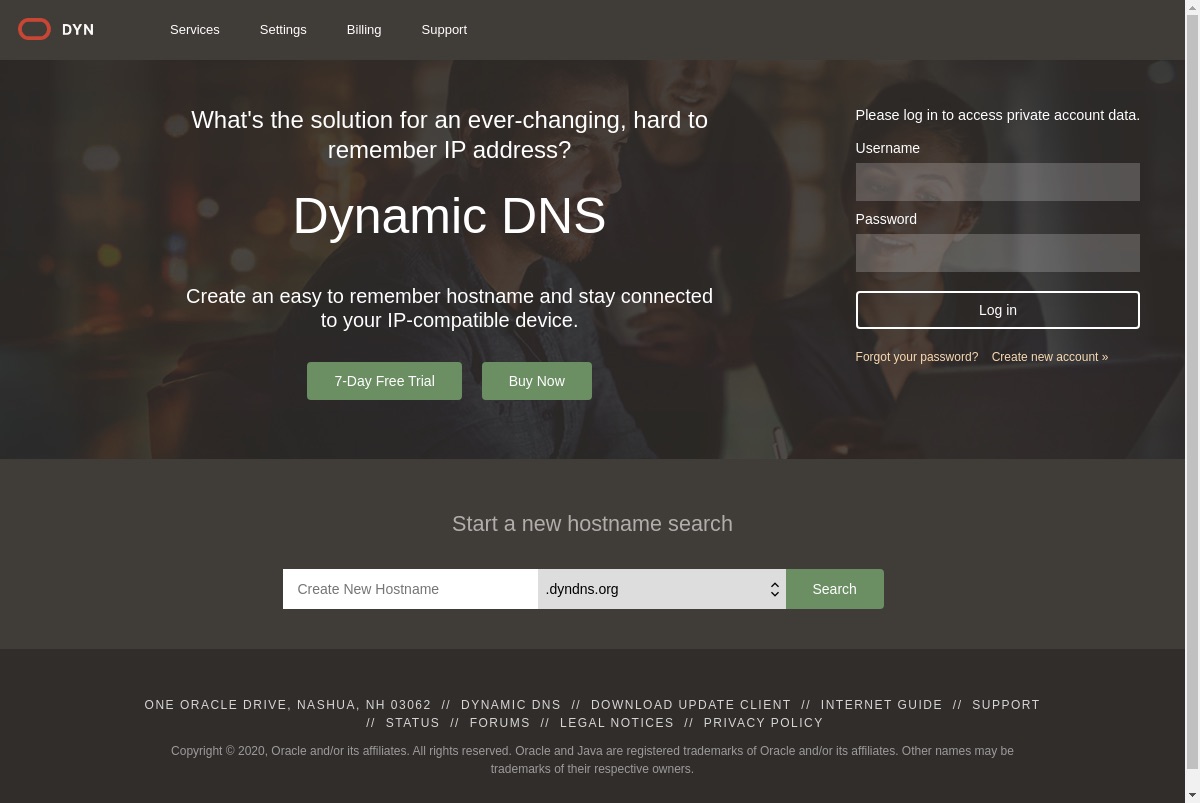Viewport: 1200px width, 803px height.
Task: Open the Services menu
Action: pyautogui.click(x=195, y=29)
